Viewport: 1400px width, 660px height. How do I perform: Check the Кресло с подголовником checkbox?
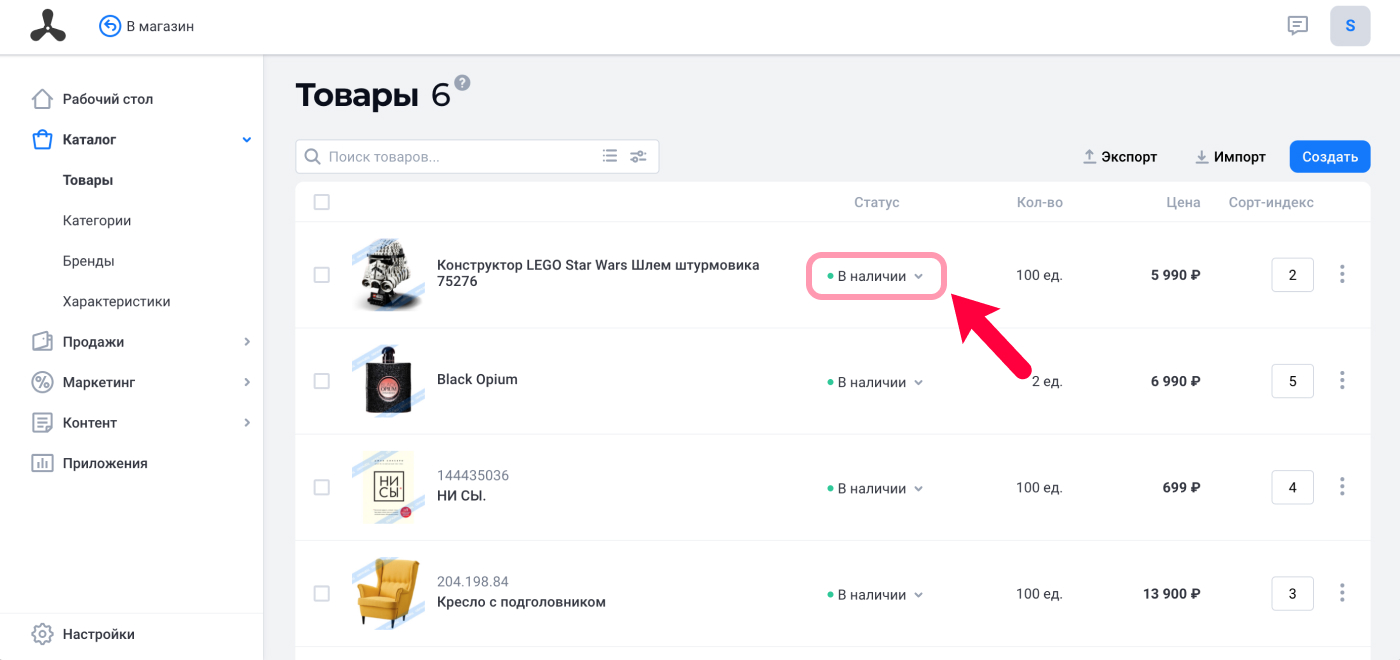(322, 593)
